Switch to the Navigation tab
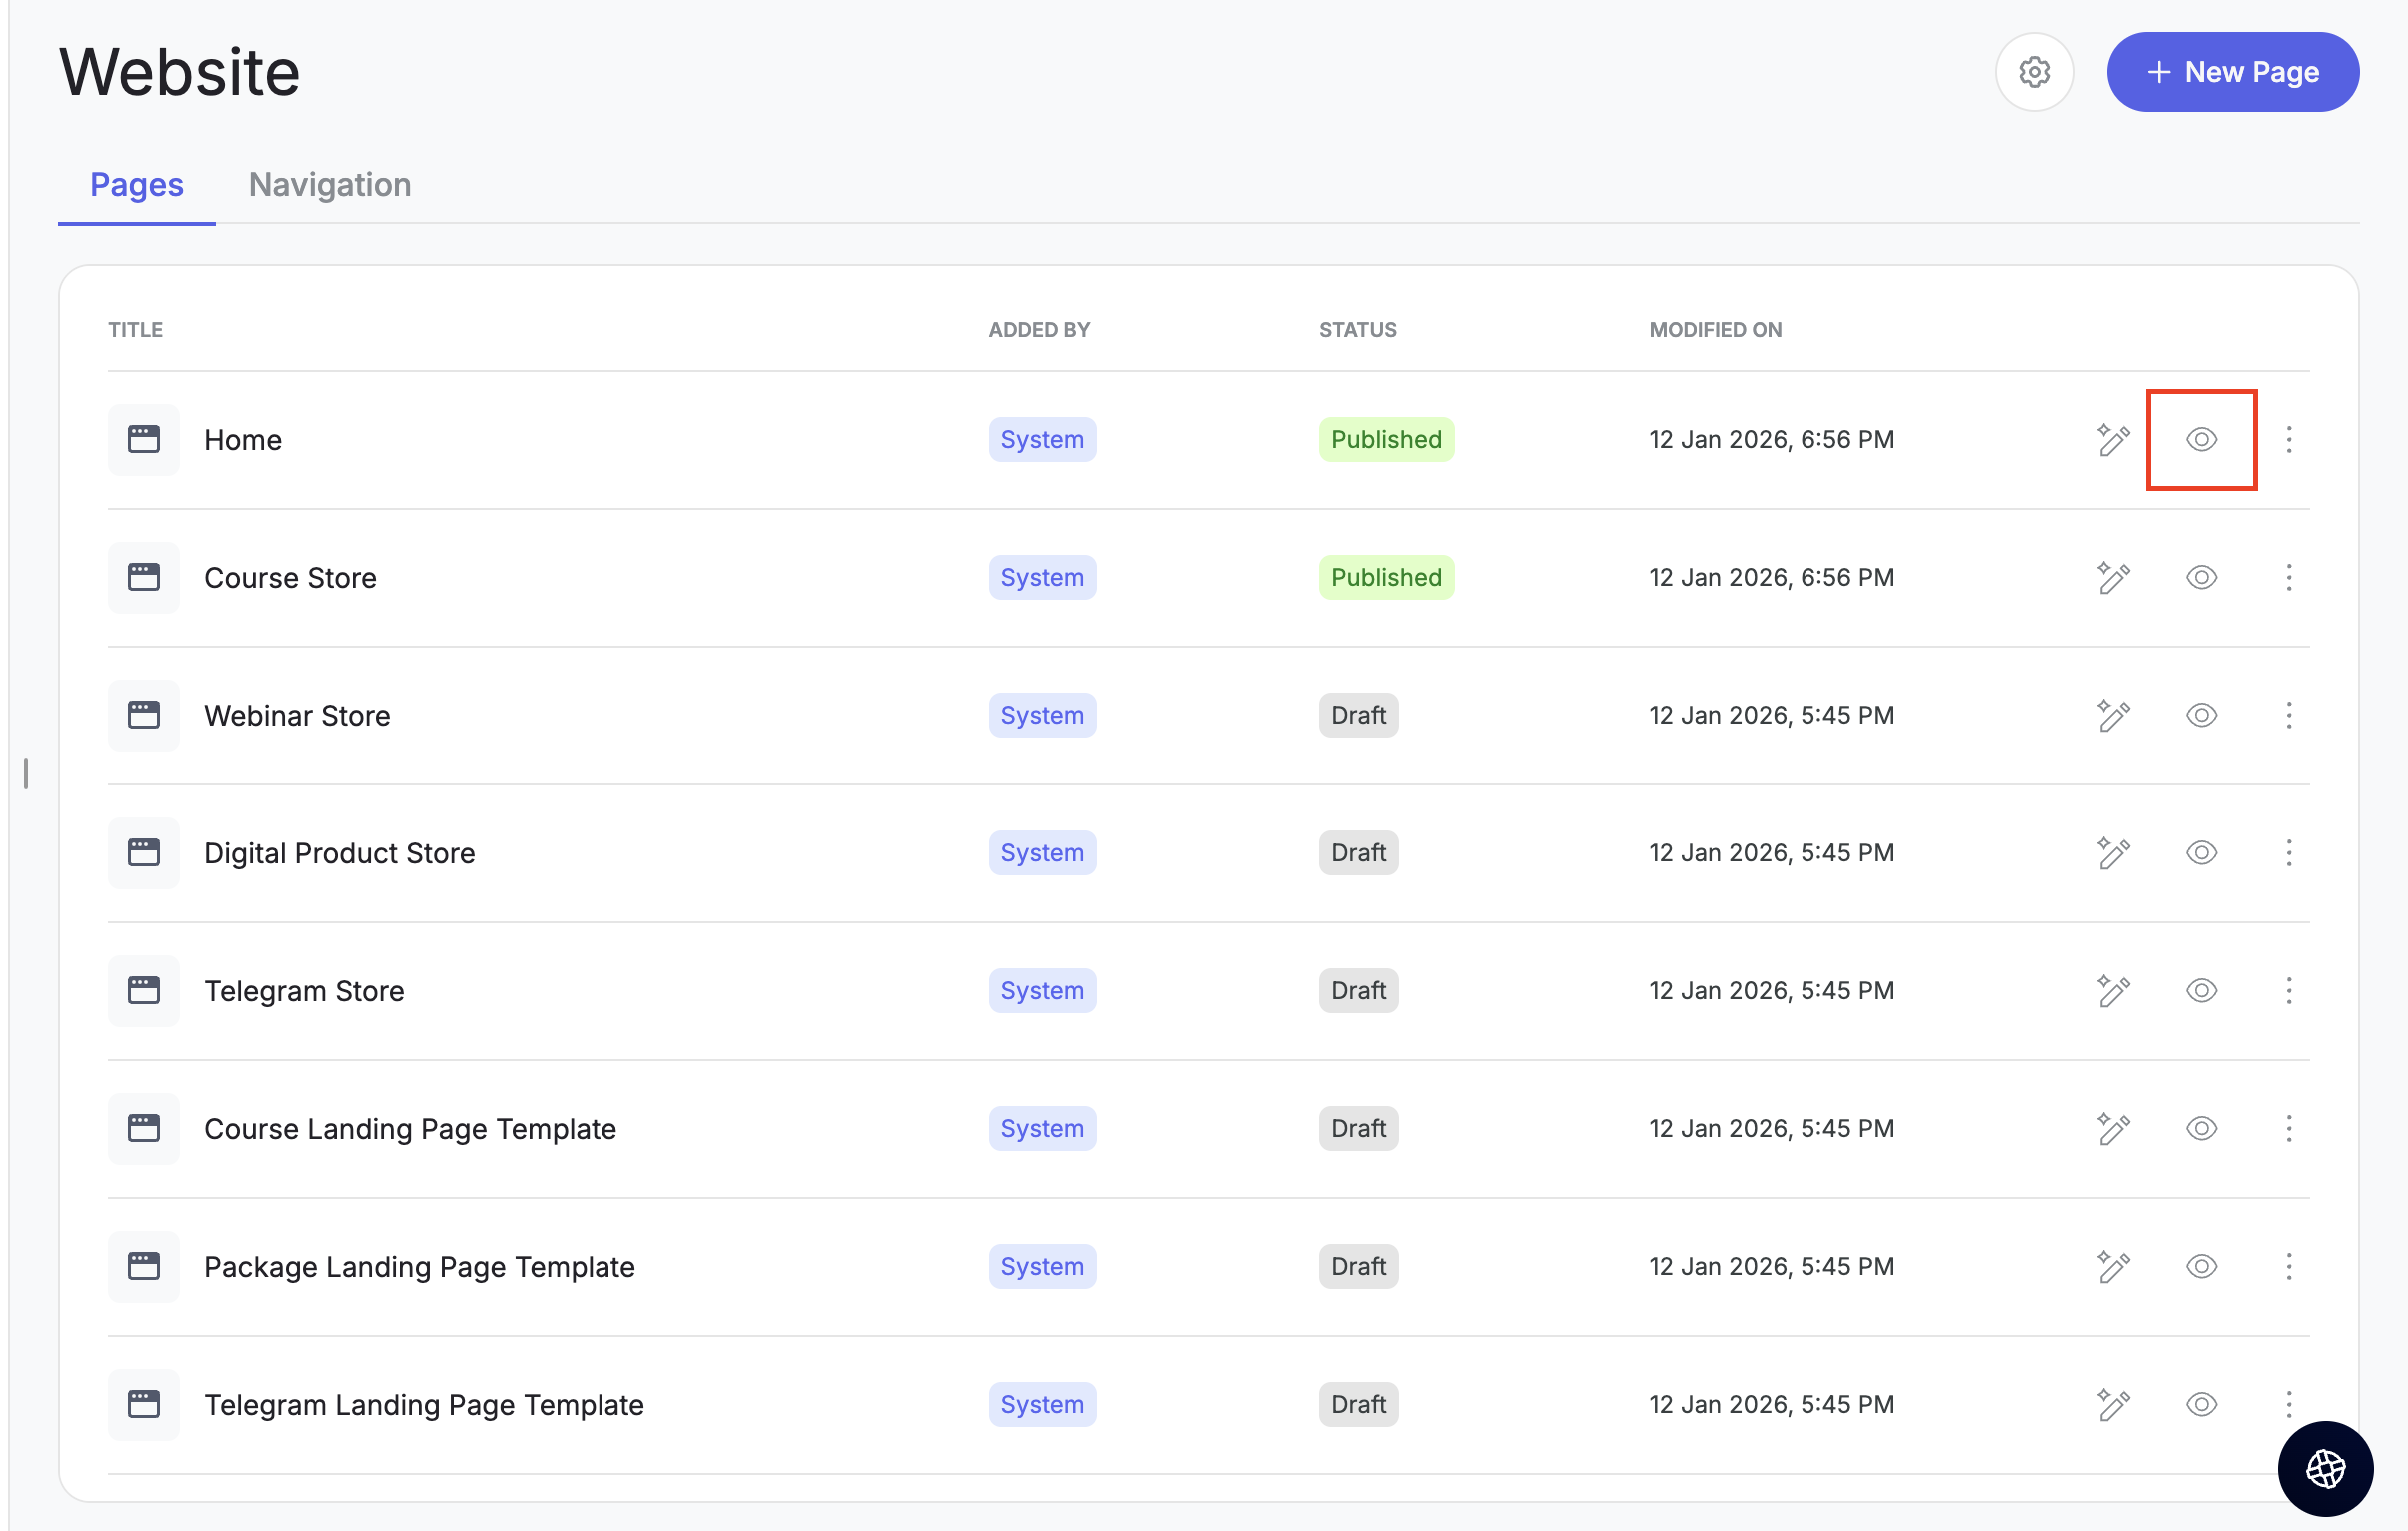Image resolution: width=2408 pixels, height=1531 pixels. point(329,185)
